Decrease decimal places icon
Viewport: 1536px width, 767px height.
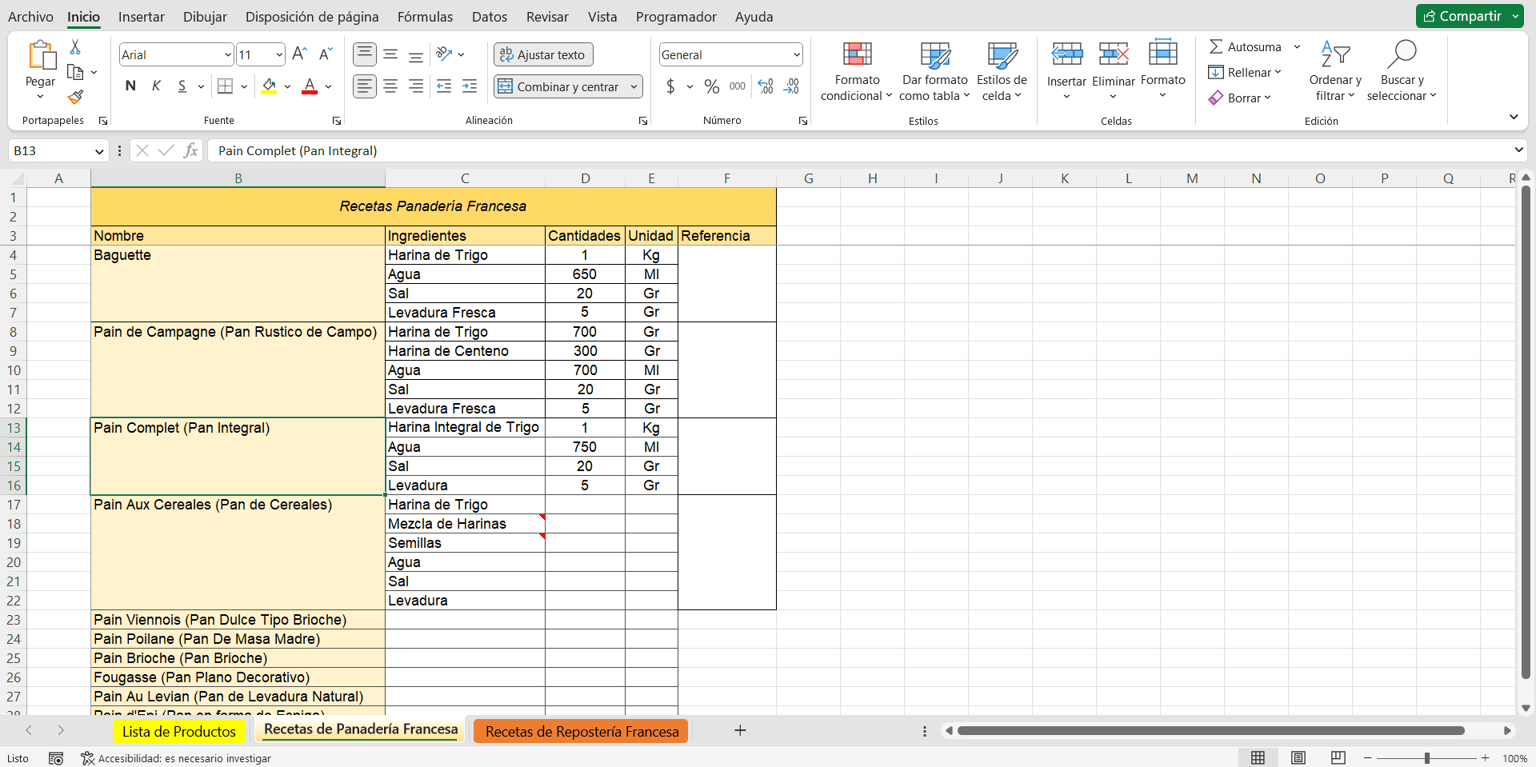click(791, 87)
